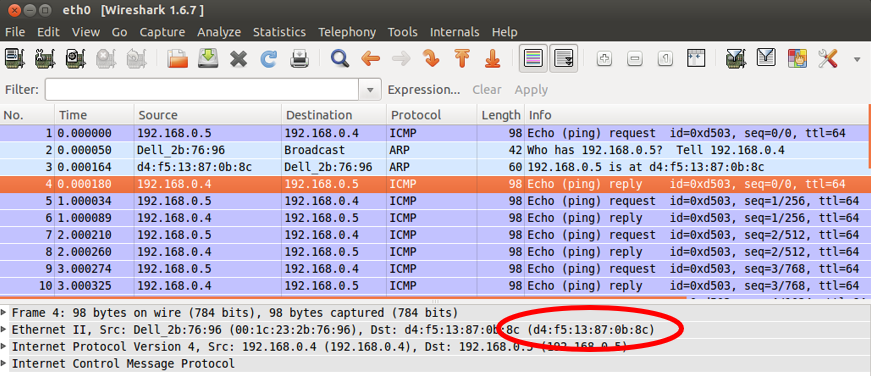Zoom out packet text icon
Screen dimensions: 871x376
click(x=635, y=58)
